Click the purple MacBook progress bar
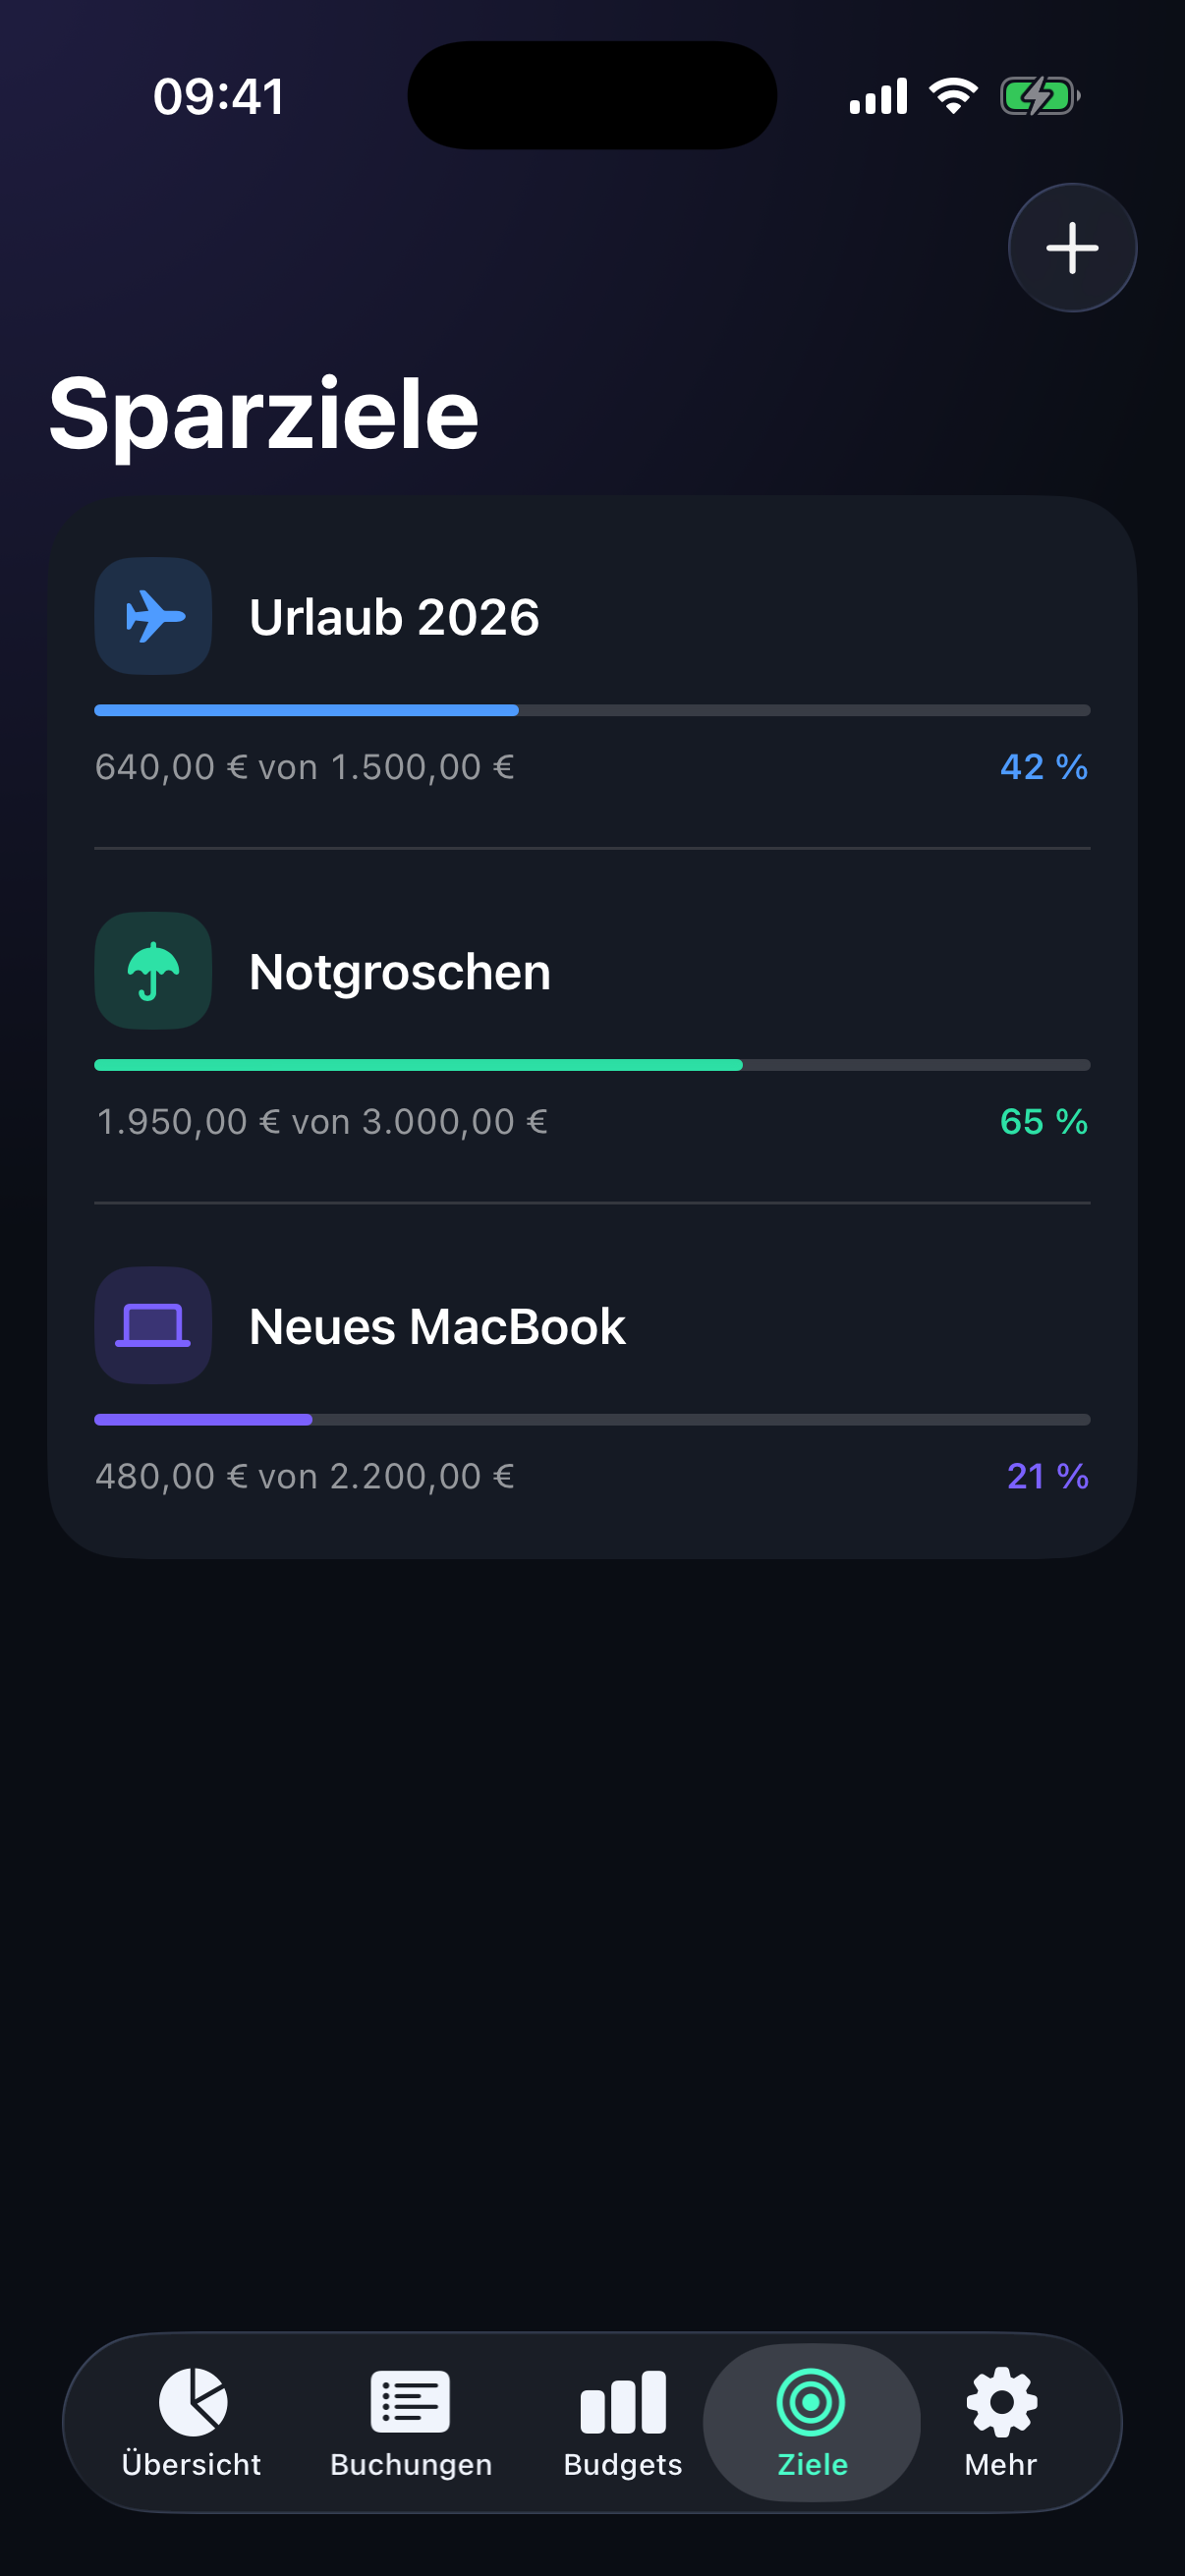 pyautogui.click(x=592, y=1420)
